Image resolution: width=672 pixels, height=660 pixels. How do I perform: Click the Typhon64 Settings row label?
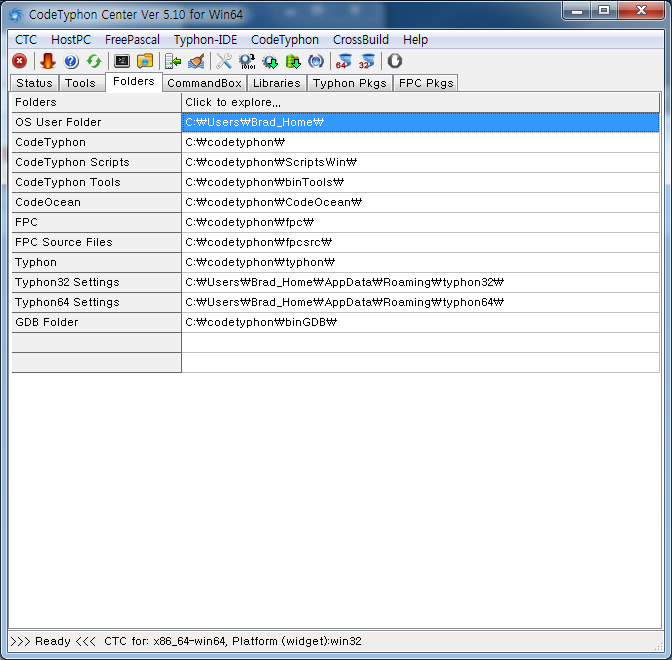pyautogui.click(x=96, y=303)
